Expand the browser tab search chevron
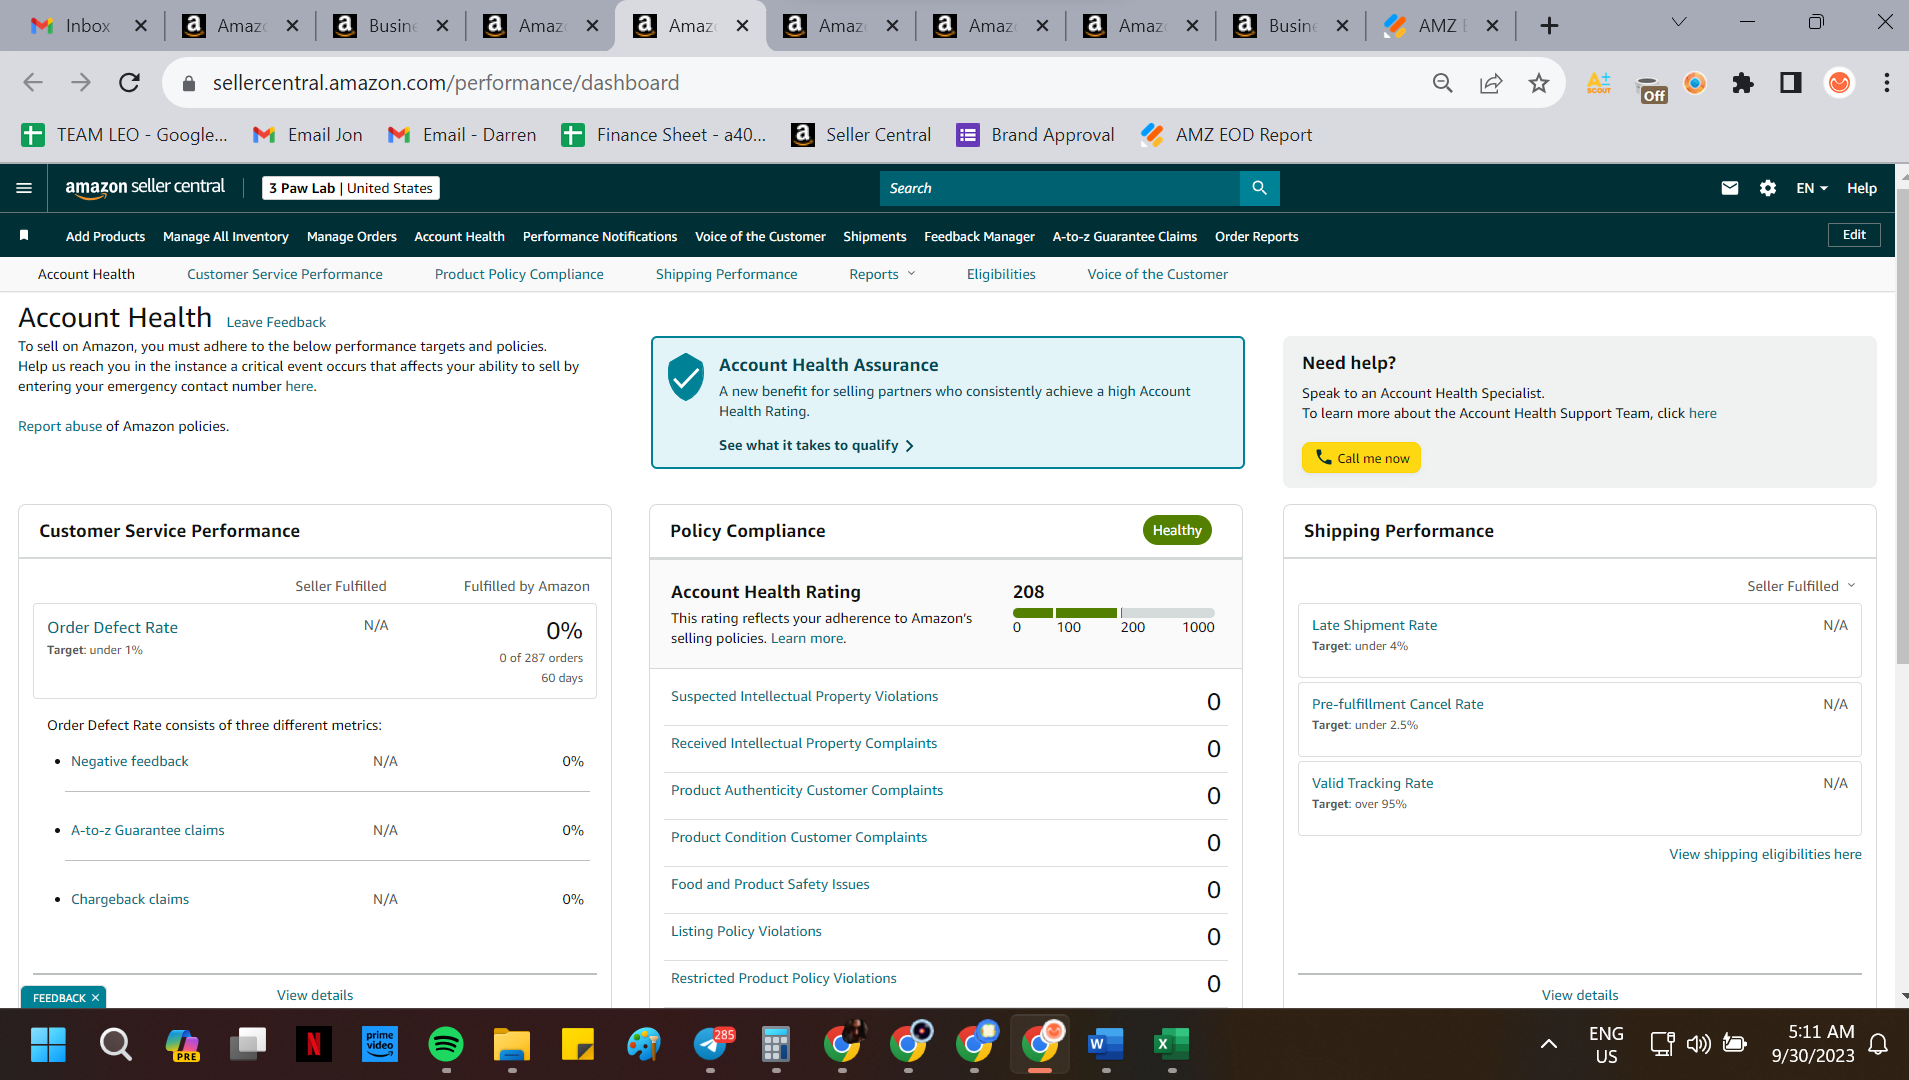The width and height of the screenshot is (1909, 1080). tap(1679, 22)
